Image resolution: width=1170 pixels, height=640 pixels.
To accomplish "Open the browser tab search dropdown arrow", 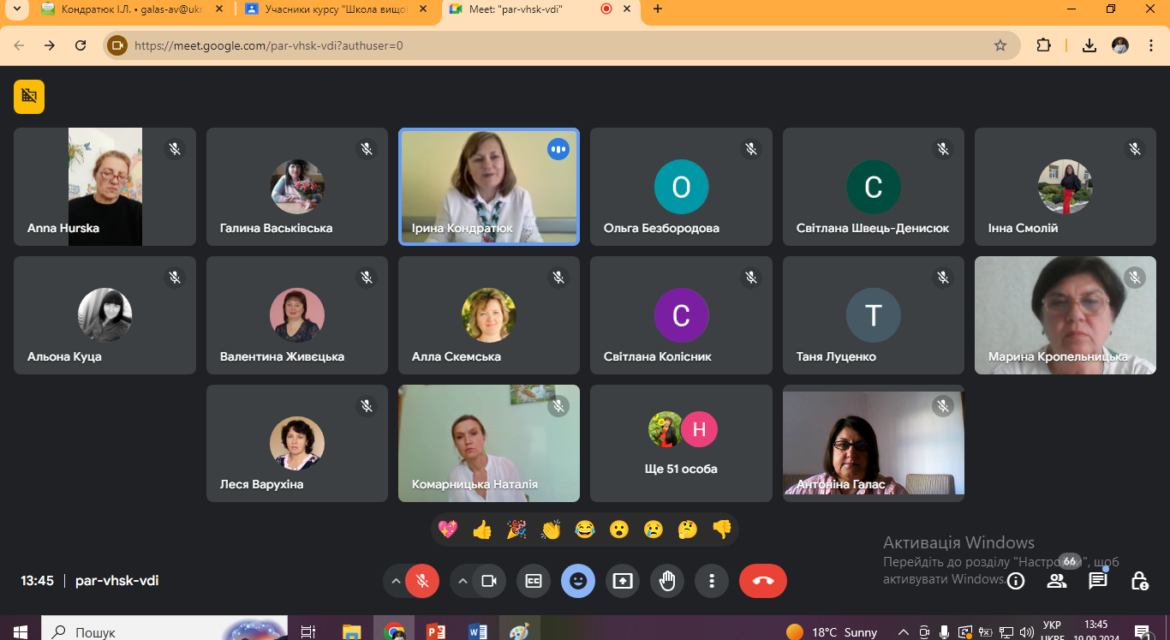I will pos(16,9).
